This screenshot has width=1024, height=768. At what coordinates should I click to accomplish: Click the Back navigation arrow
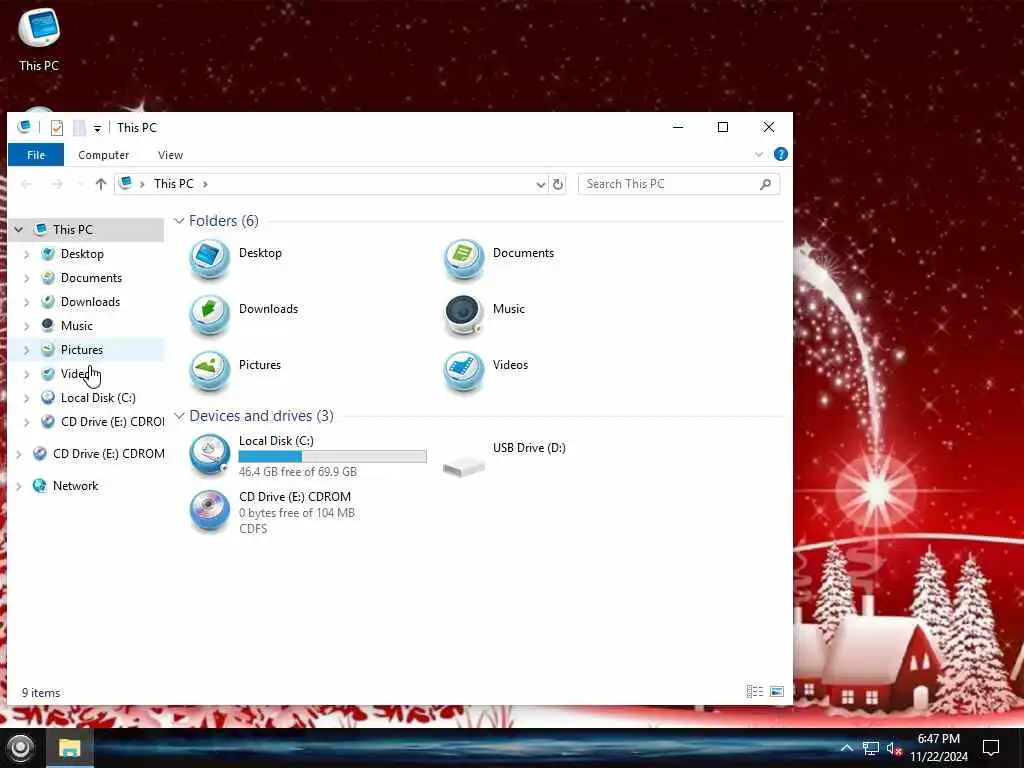tap(27, 184)
